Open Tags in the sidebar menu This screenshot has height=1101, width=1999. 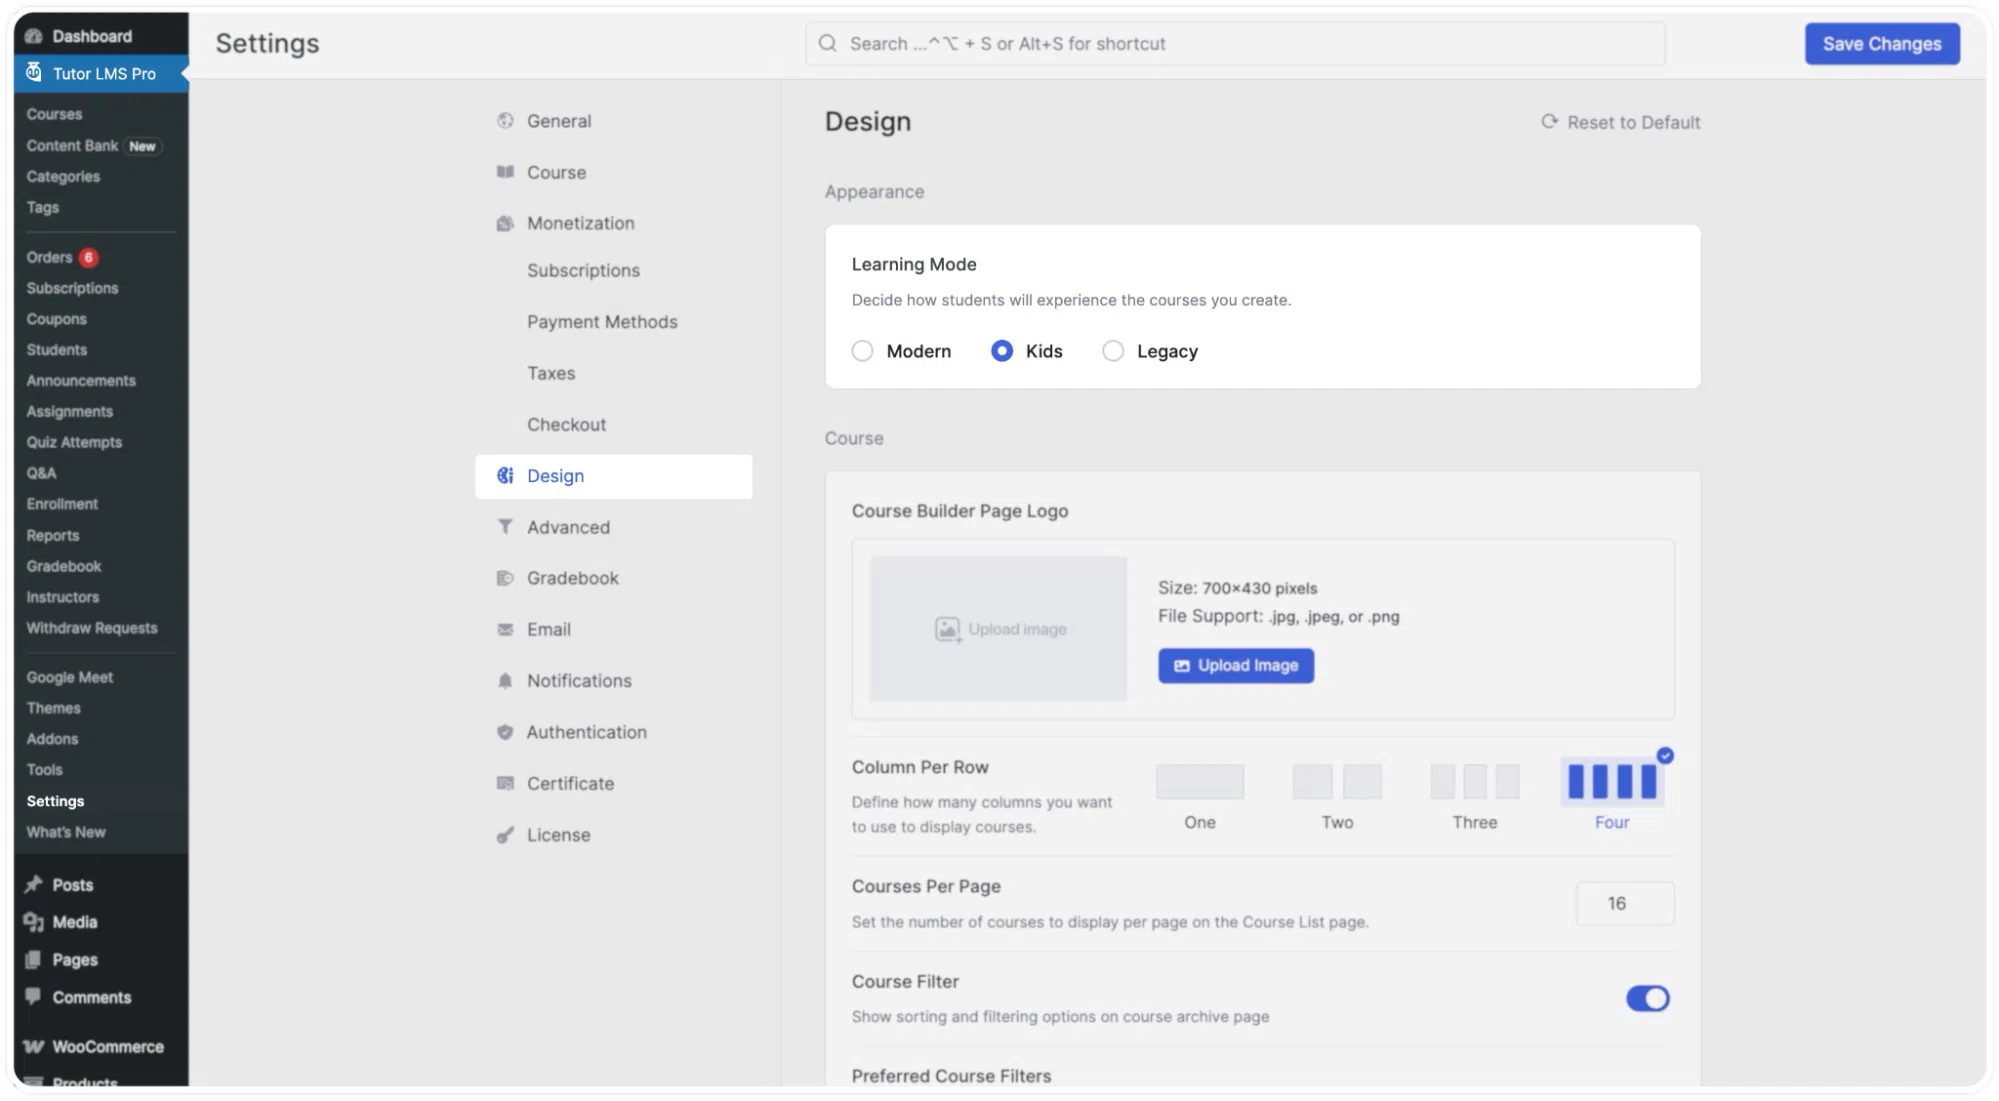pyautogui.click(x=42, y=207)
